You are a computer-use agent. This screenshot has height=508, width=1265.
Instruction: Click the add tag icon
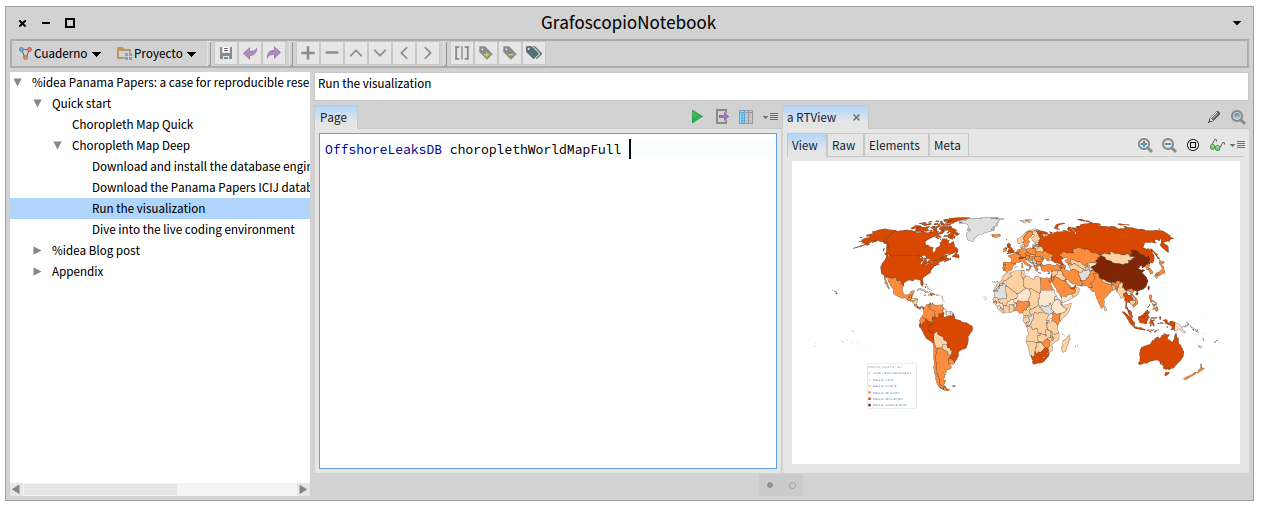[x=486, y=53]
